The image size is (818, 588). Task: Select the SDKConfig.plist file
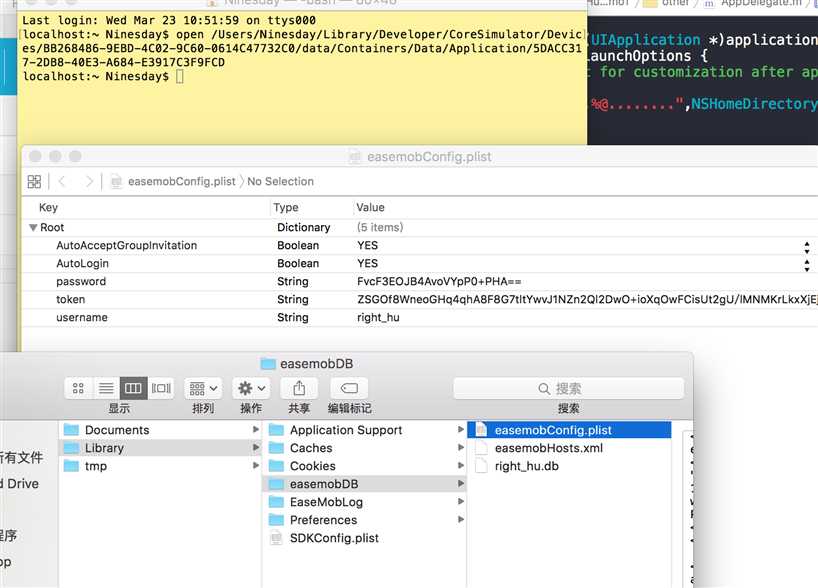pyautogui.click(x=365, y=538)
